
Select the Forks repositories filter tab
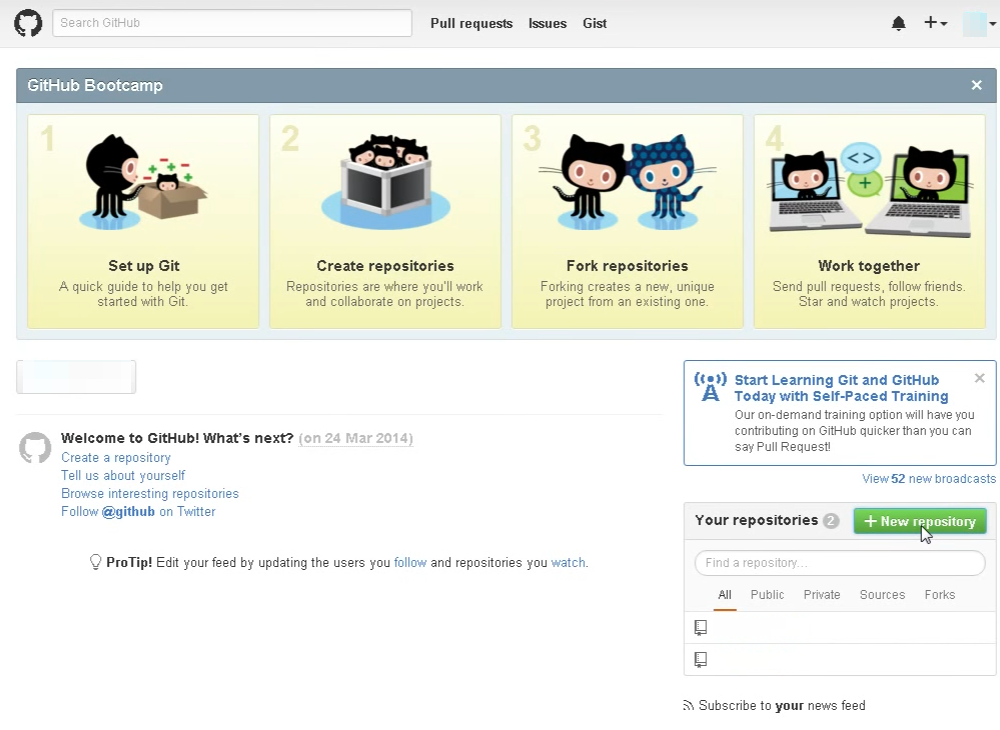click(939, 595)
